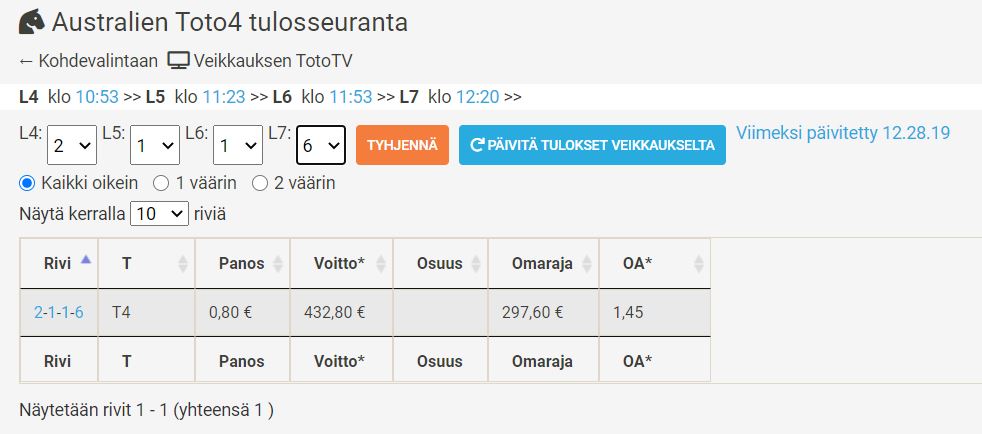The height and width of the screenshot is (434, 982).
Task: Select the Kaikki oikein radio button
Action: click(x=27, y=183)
